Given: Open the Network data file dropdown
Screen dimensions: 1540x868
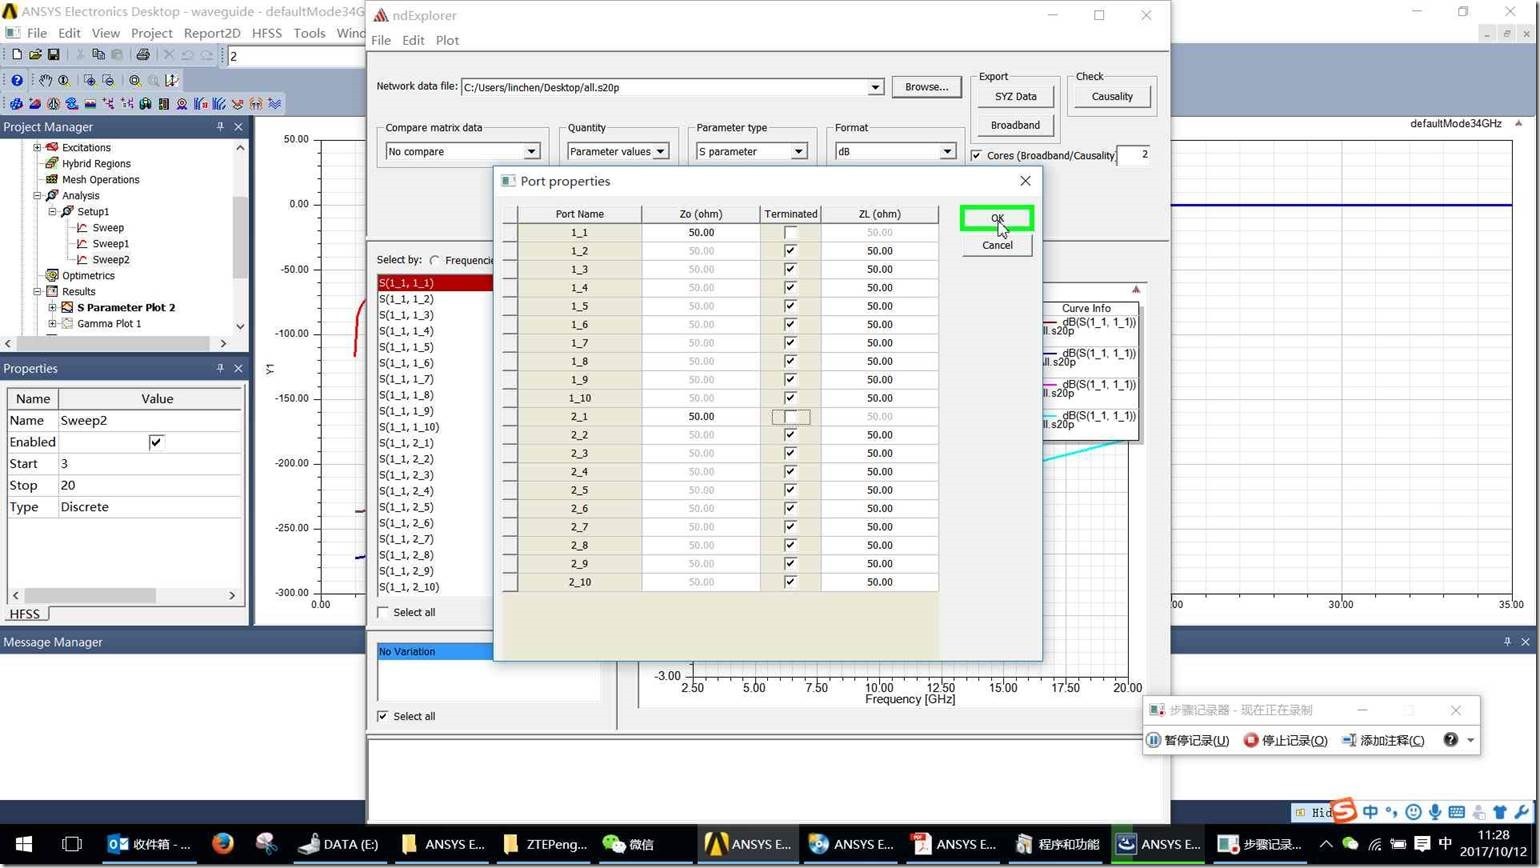Looking at the screenshot, I should (875, 87).
